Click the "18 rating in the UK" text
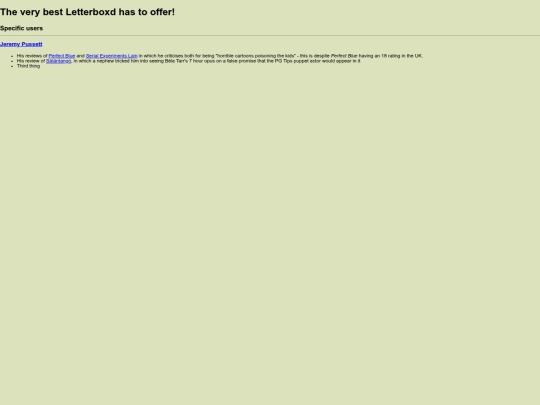Viewport: 540px width, 405px height. pyautogui.click(x=402, y=56)
